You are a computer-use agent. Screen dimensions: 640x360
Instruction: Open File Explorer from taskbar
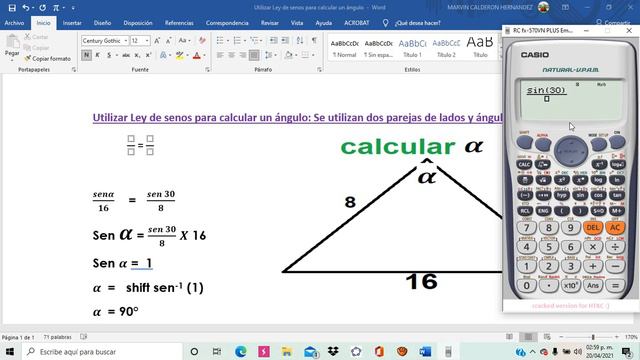[x=287, y=352]
